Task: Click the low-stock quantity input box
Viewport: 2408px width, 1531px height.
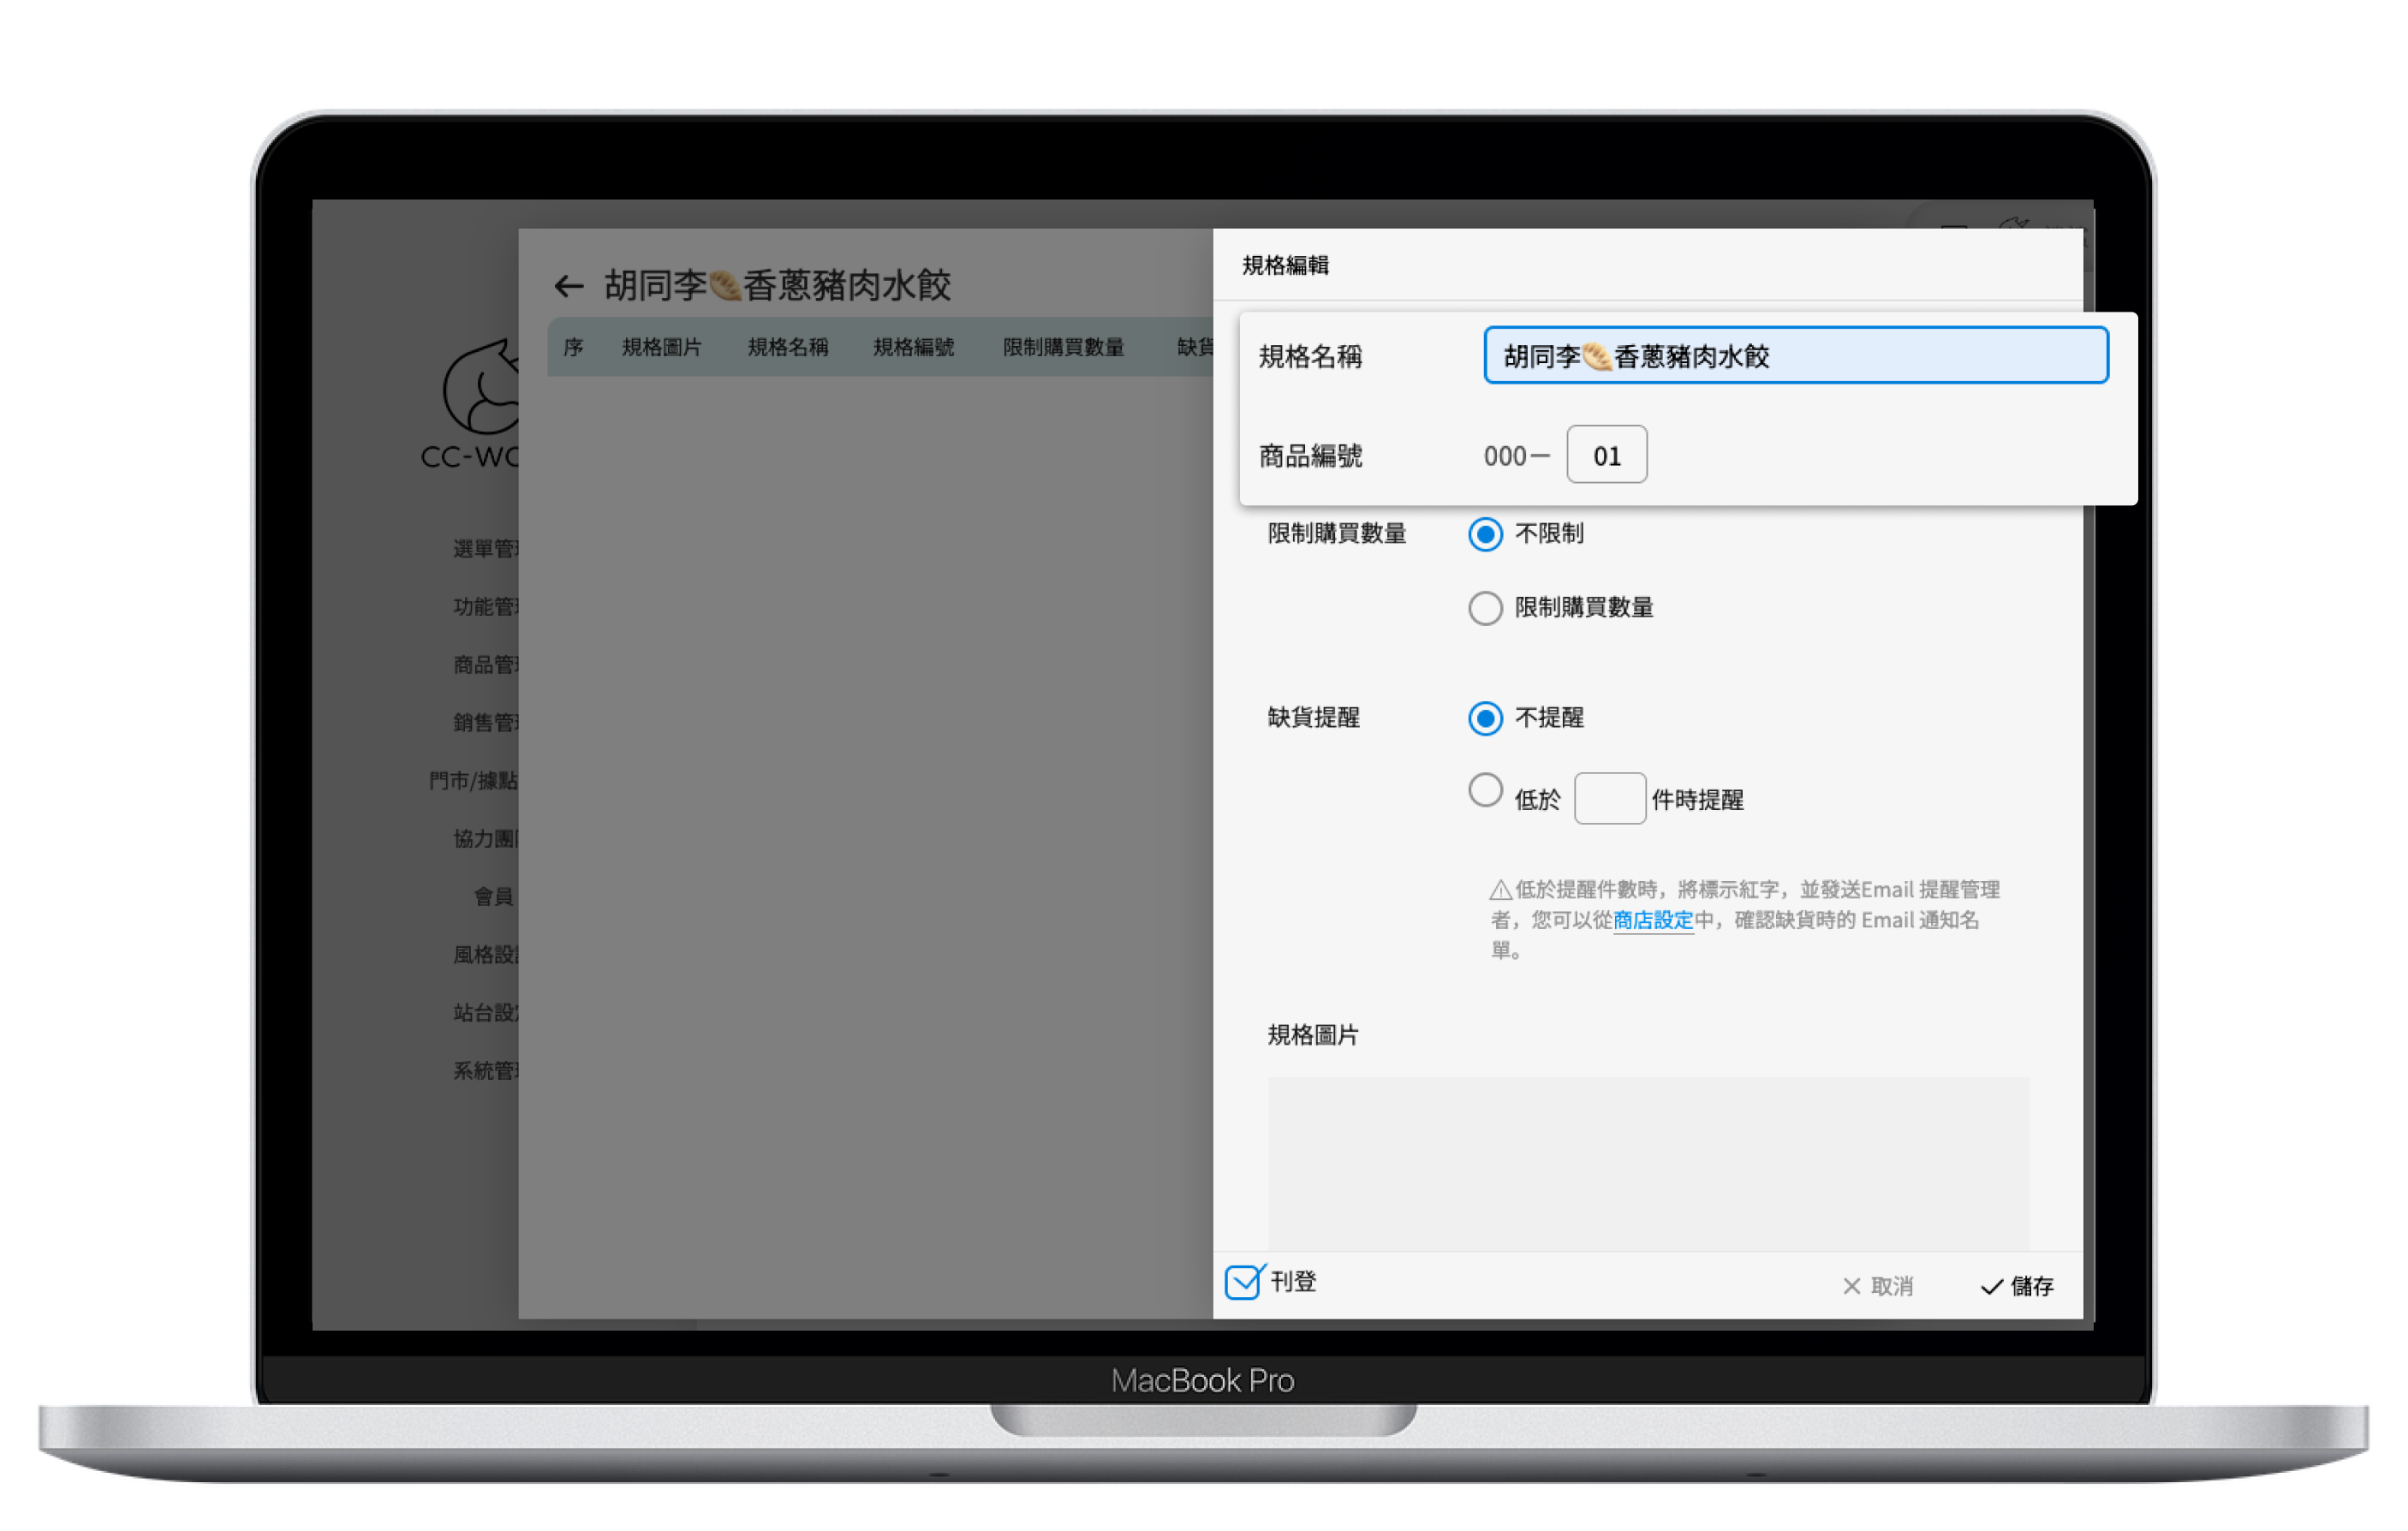Action: click(x=1609, y=798)
